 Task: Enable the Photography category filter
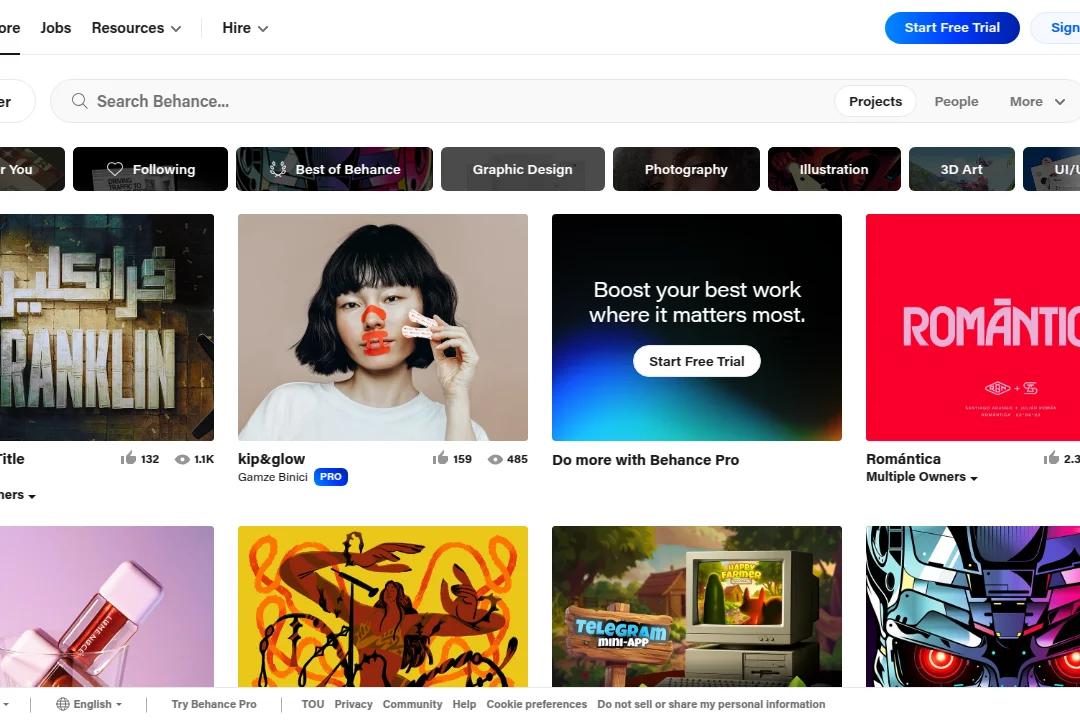pos(686,169)
